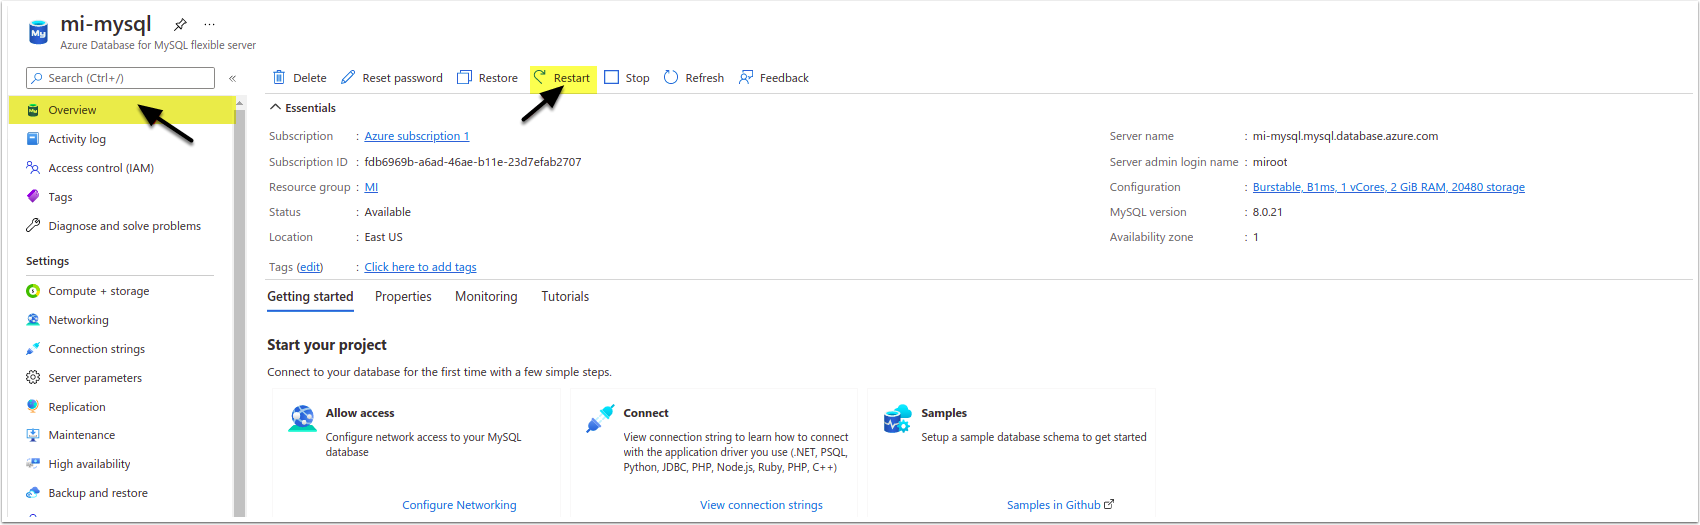Click the Connection strings rocket icon

[33, 349]
